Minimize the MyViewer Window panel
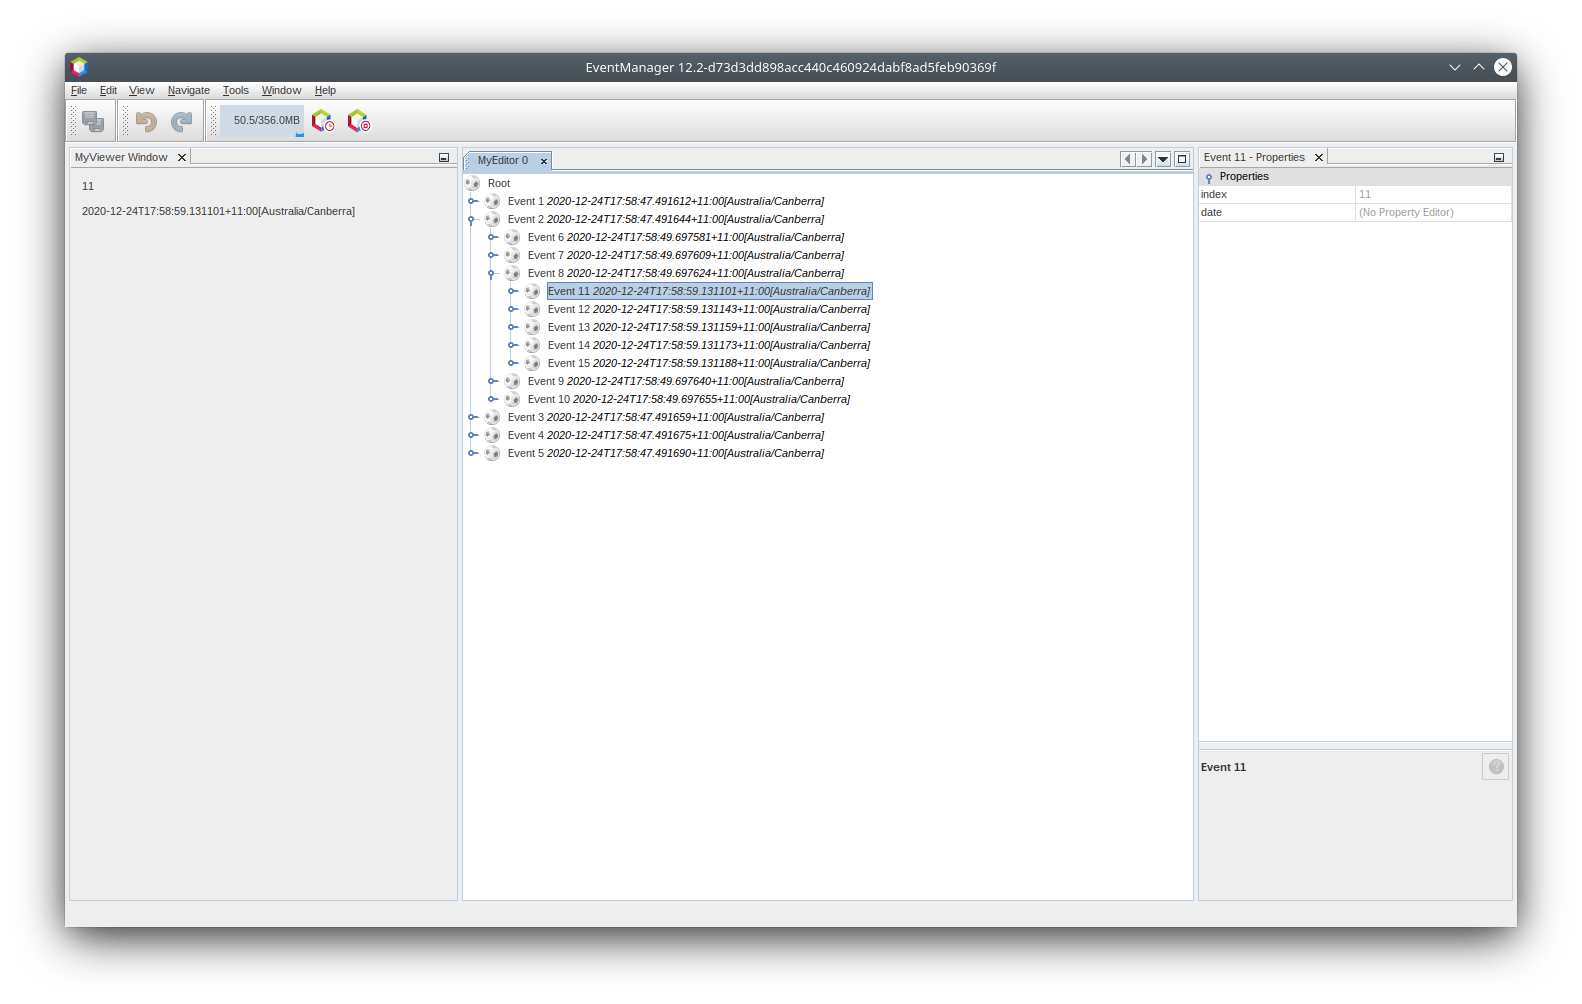Image resolution: width=1582 pixels, height=1004 pixels. point(444,158)
